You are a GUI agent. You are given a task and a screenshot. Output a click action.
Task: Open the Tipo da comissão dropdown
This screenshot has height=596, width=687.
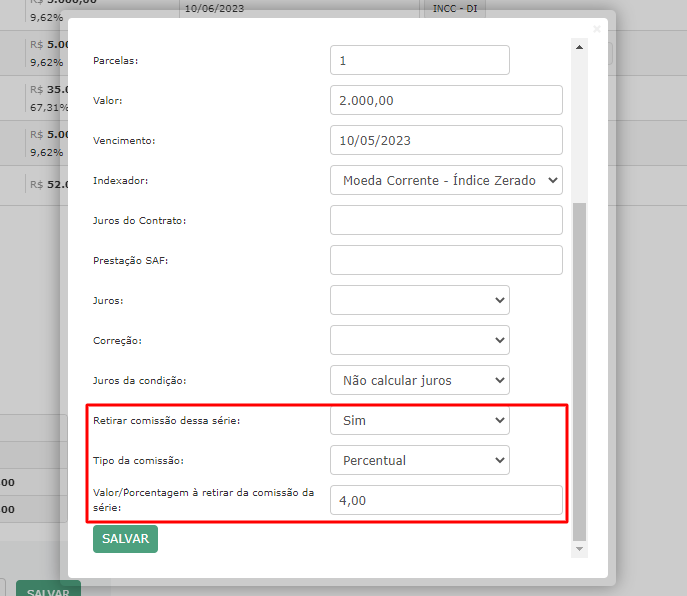point(420,460)
